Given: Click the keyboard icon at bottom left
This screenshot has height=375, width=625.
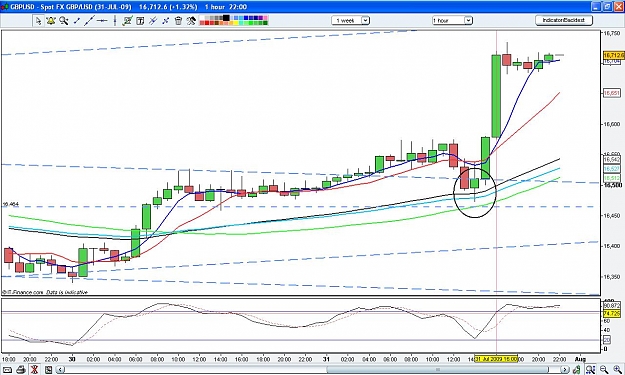Looking at the screenshot, I should (x=8, y=370).
